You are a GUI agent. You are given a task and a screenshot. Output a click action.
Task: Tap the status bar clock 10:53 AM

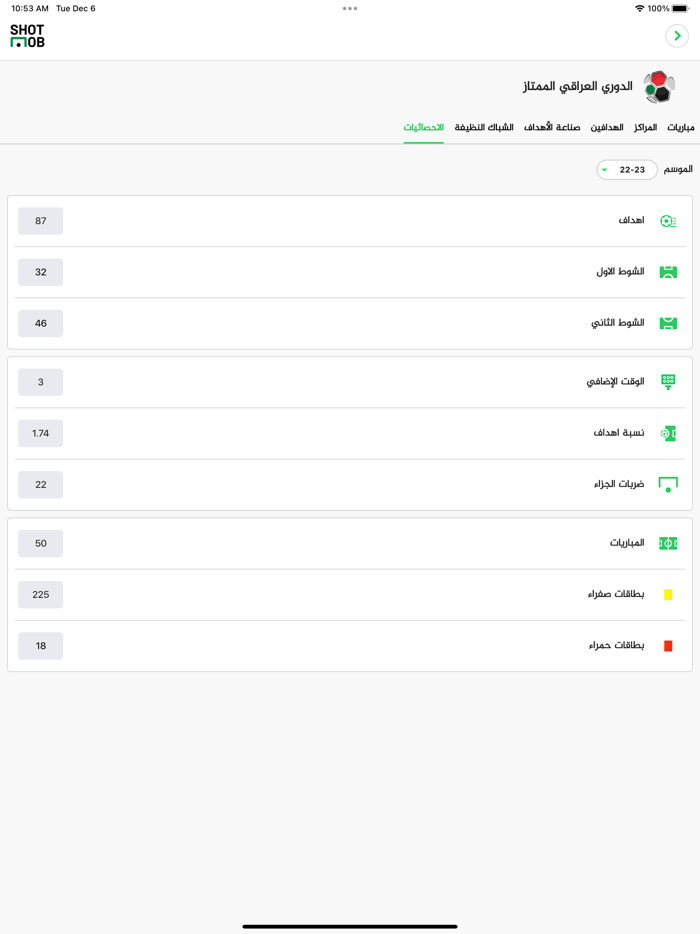(30, 8)
